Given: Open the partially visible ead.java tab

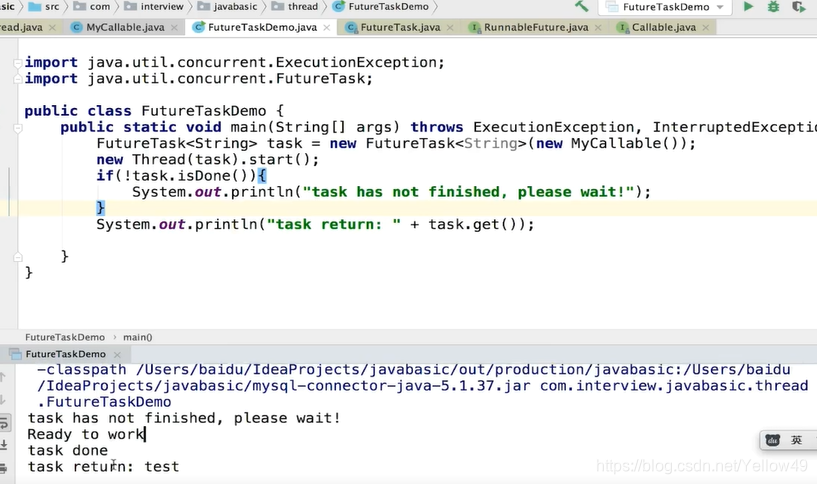Looking at the screenshot, I should (x=21, y=27).
